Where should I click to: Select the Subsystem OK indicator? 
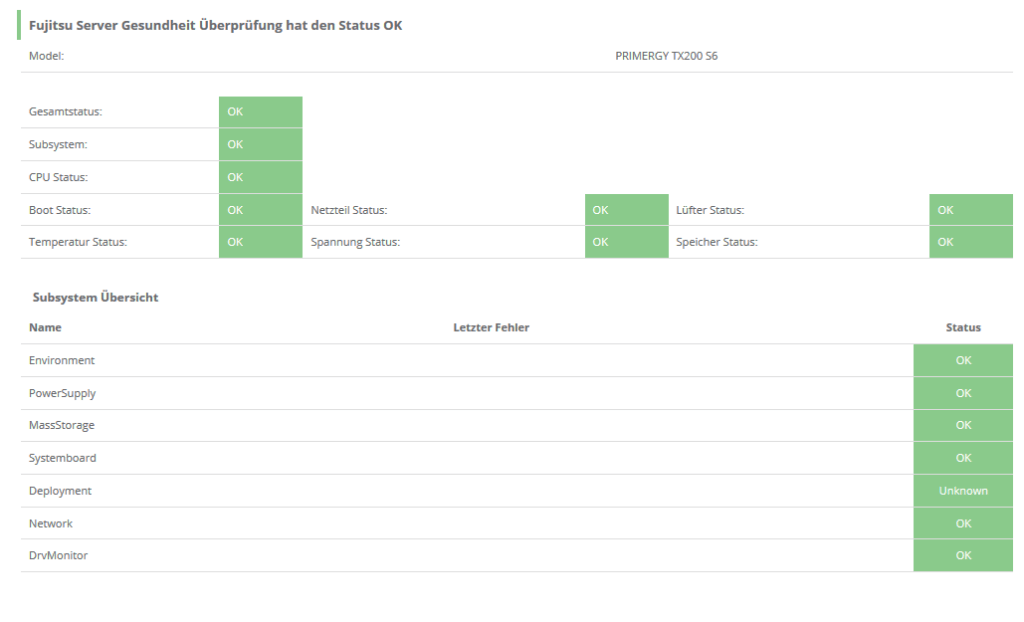point(259,144)
